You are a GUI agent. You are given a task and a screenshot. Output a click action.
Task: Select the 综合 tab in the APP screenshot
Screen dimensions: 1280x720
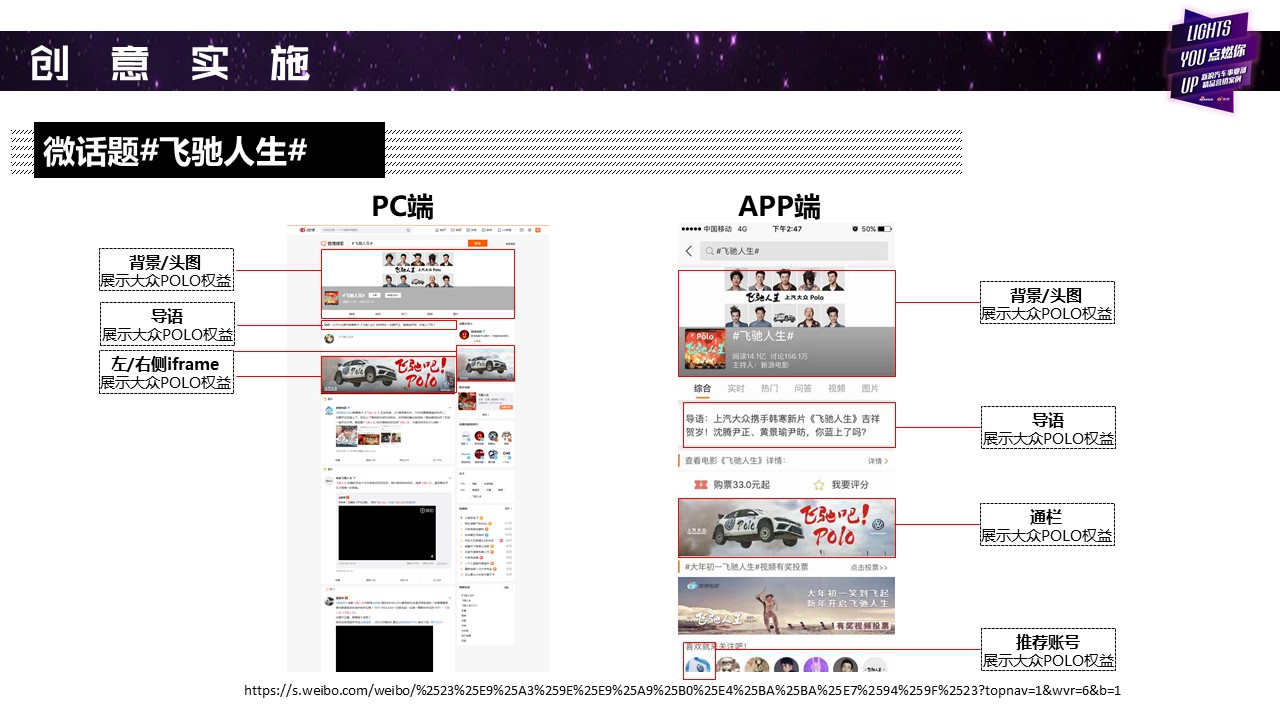[702, 388]
